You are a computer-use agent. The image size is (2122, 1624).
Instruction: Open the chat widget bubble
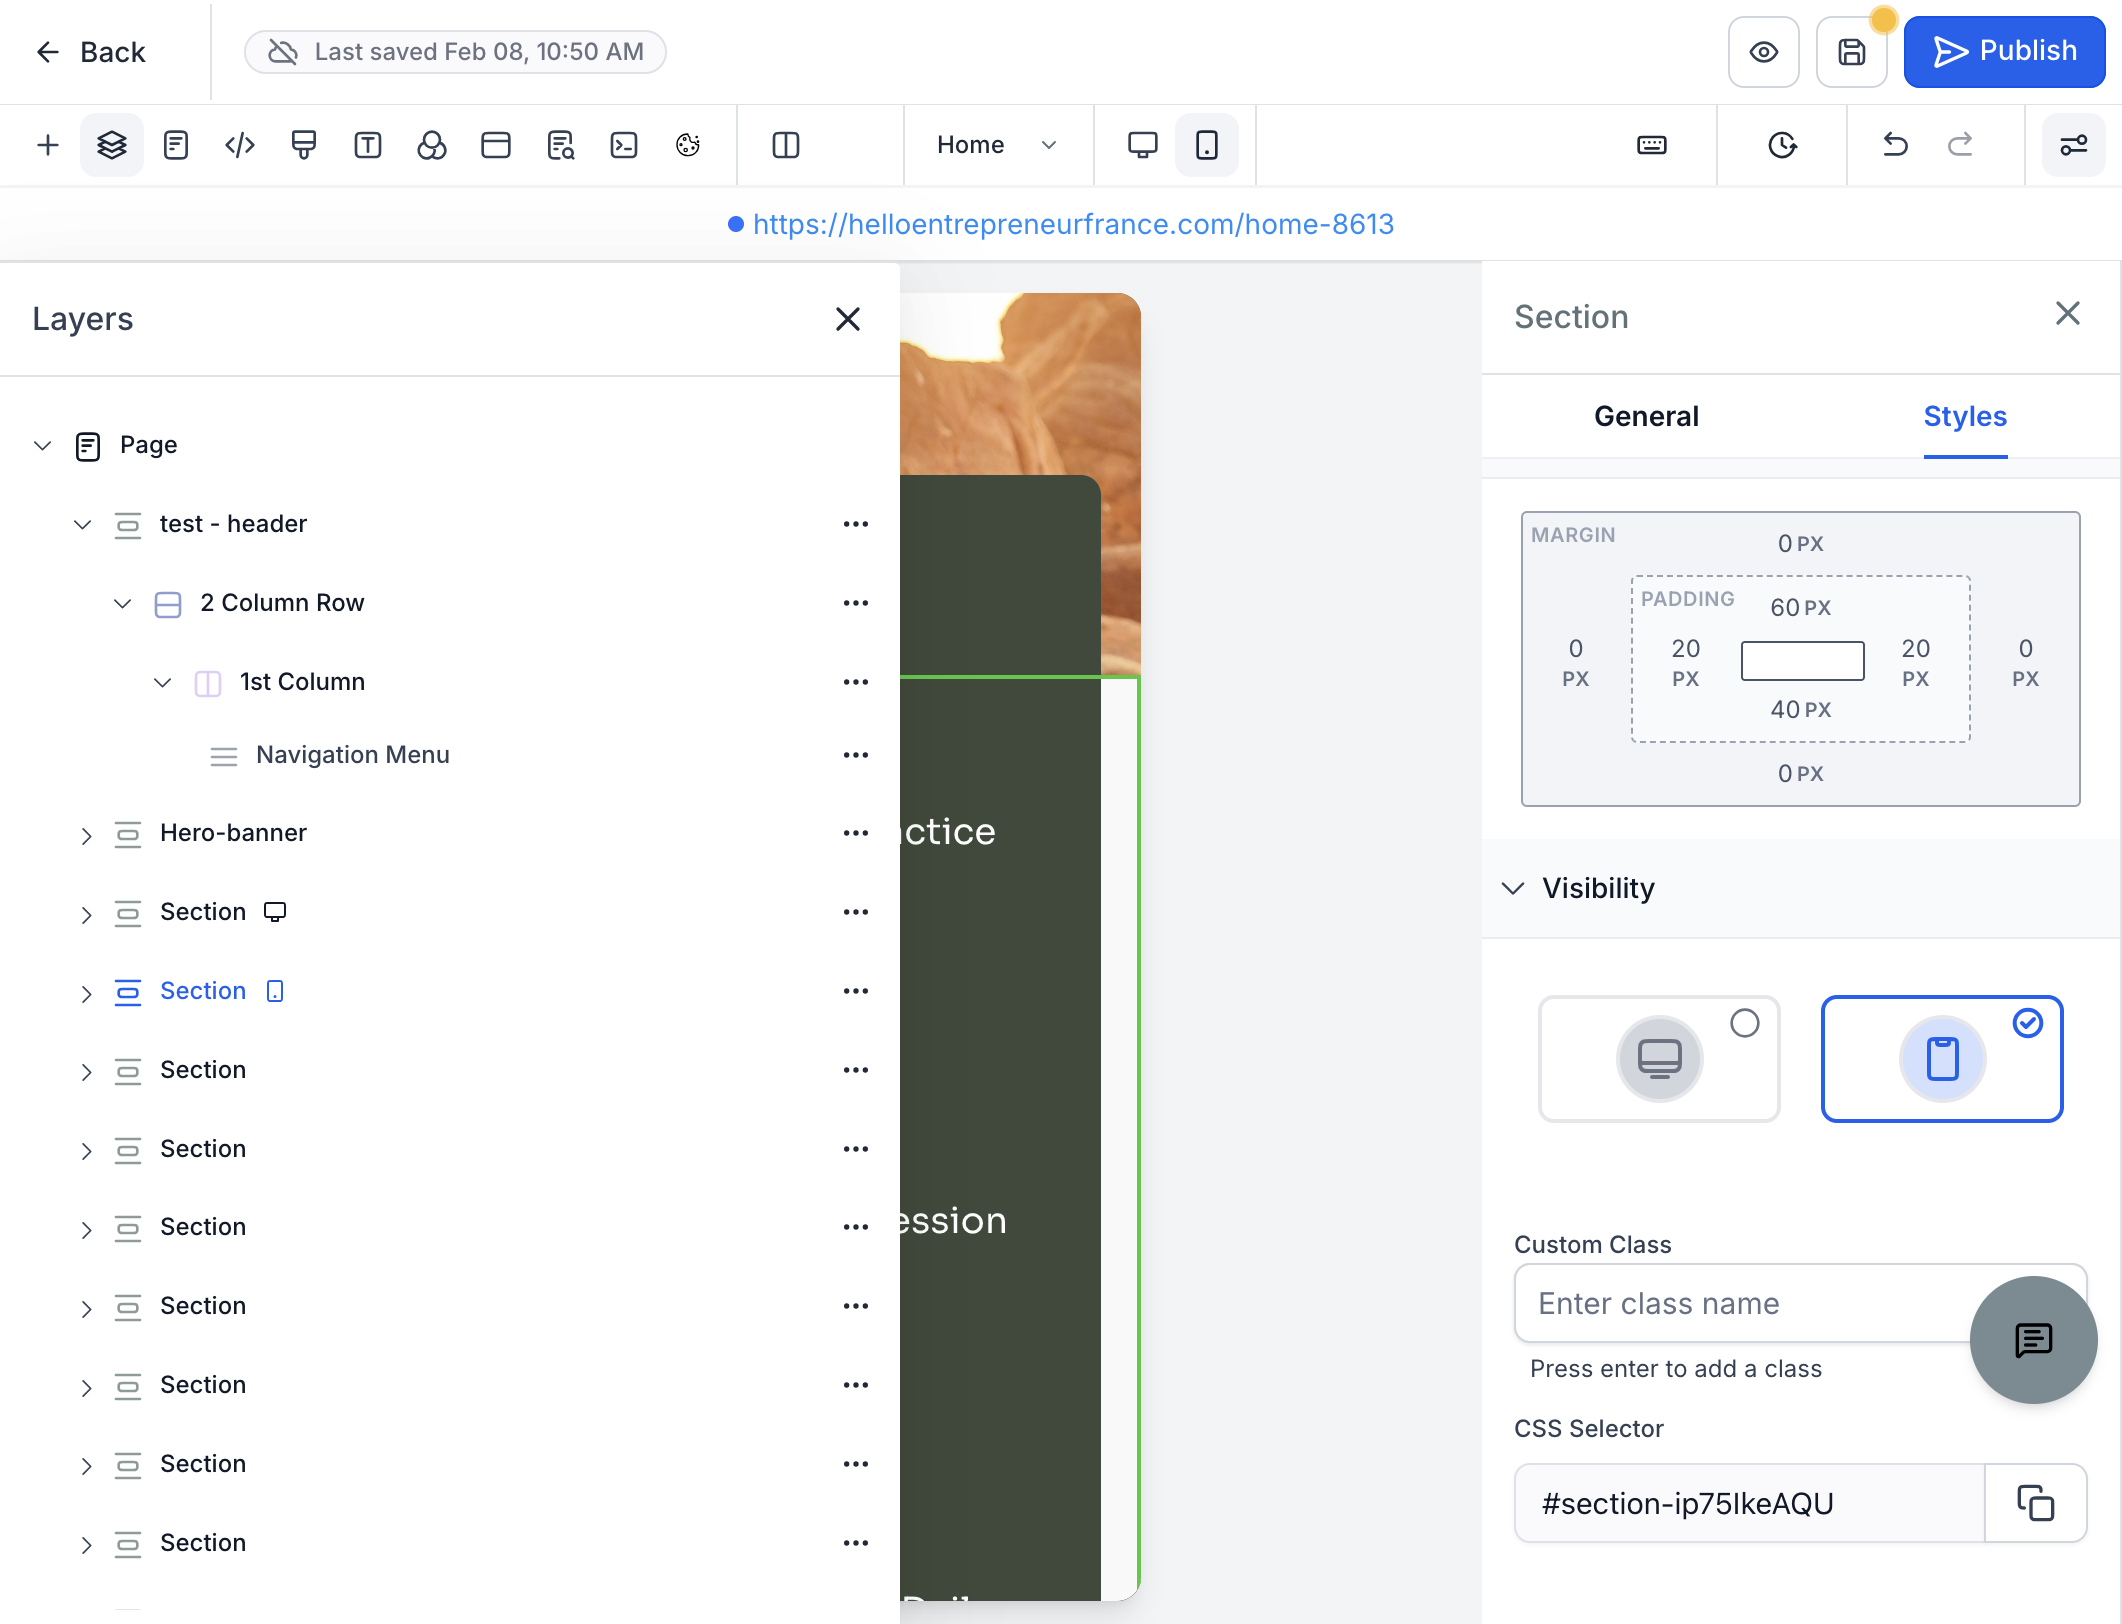[x=2033, y=1340]
